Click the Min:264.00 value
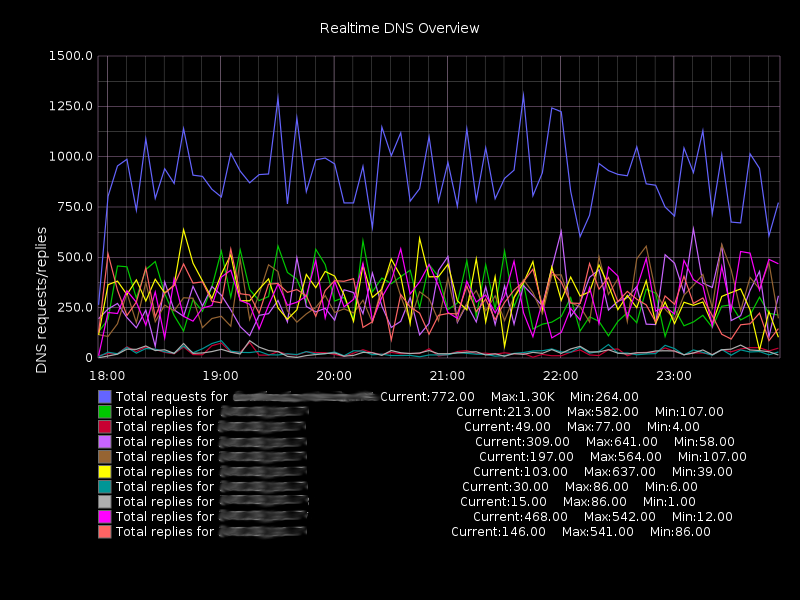Viewport: 800px width, 600px height. [604, 397]
